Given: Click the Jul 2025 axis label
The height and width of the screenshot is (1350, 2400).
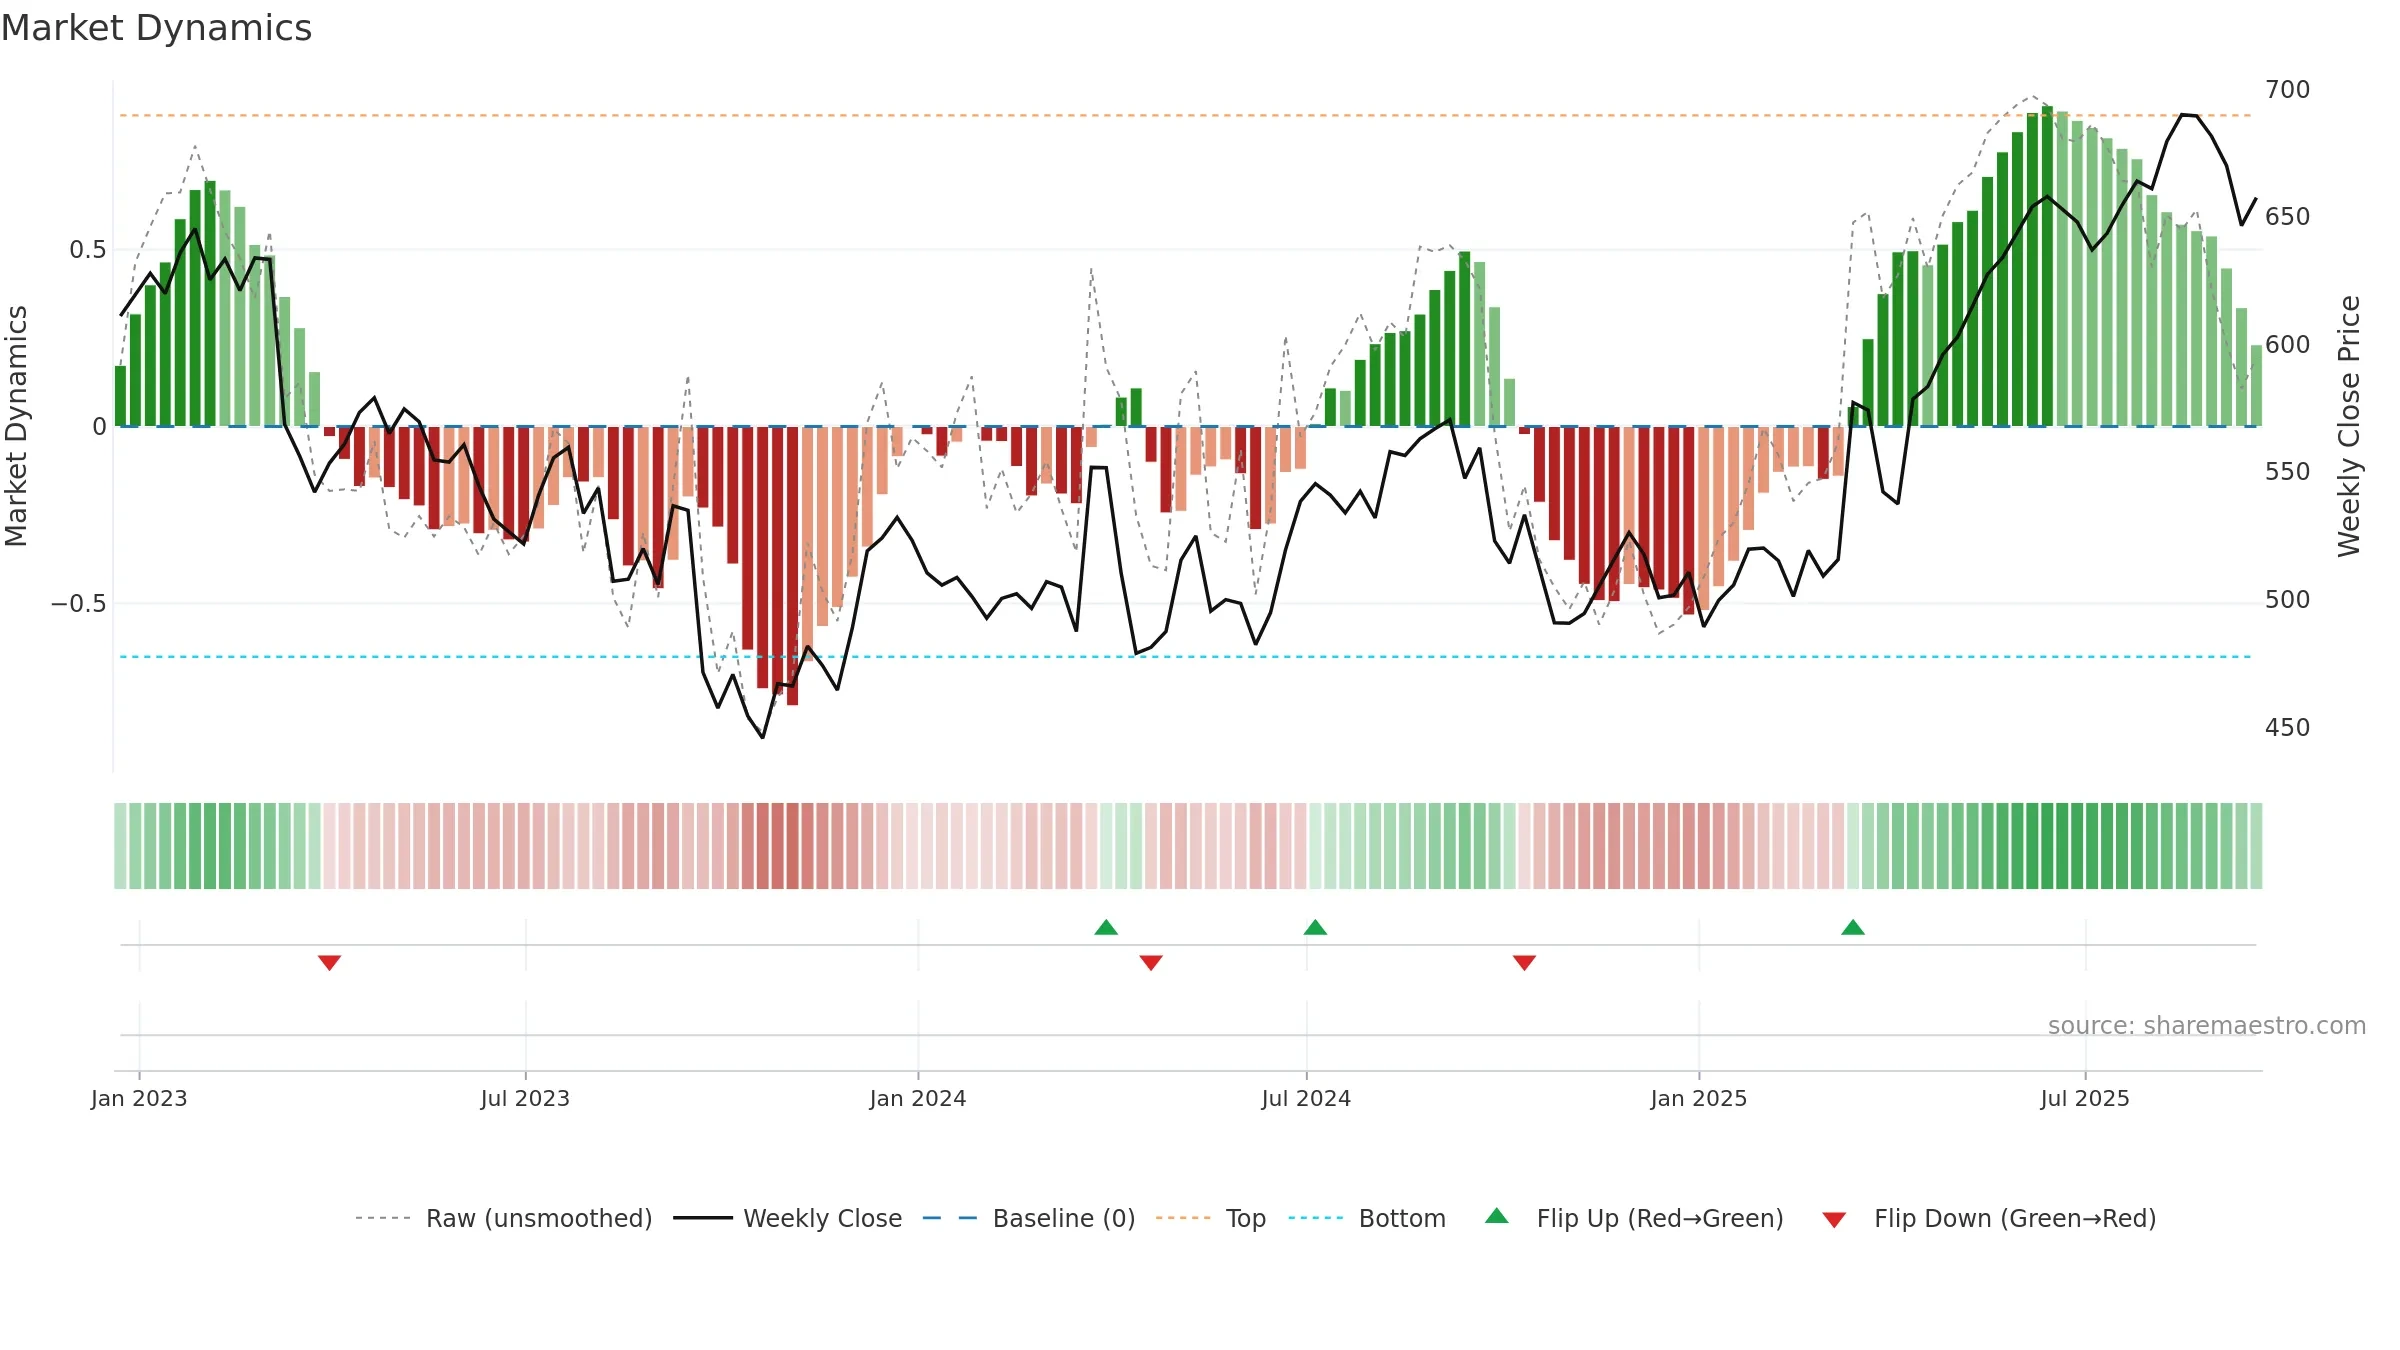Looking at the screenshot, I should [2085, 1098].
